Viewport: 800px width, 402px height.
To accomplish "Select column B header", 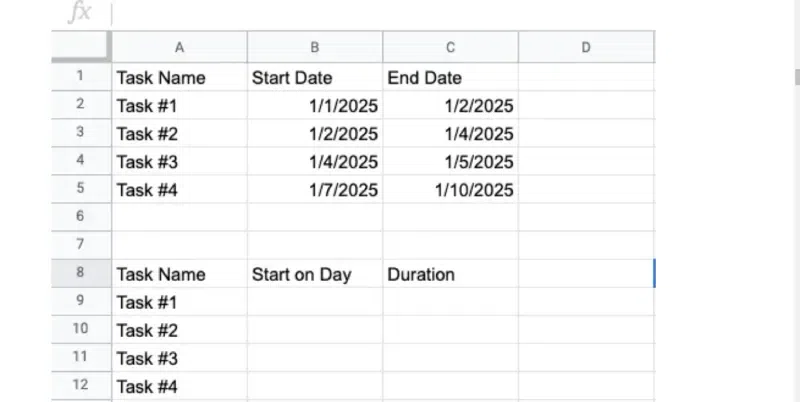I will 315,46.
